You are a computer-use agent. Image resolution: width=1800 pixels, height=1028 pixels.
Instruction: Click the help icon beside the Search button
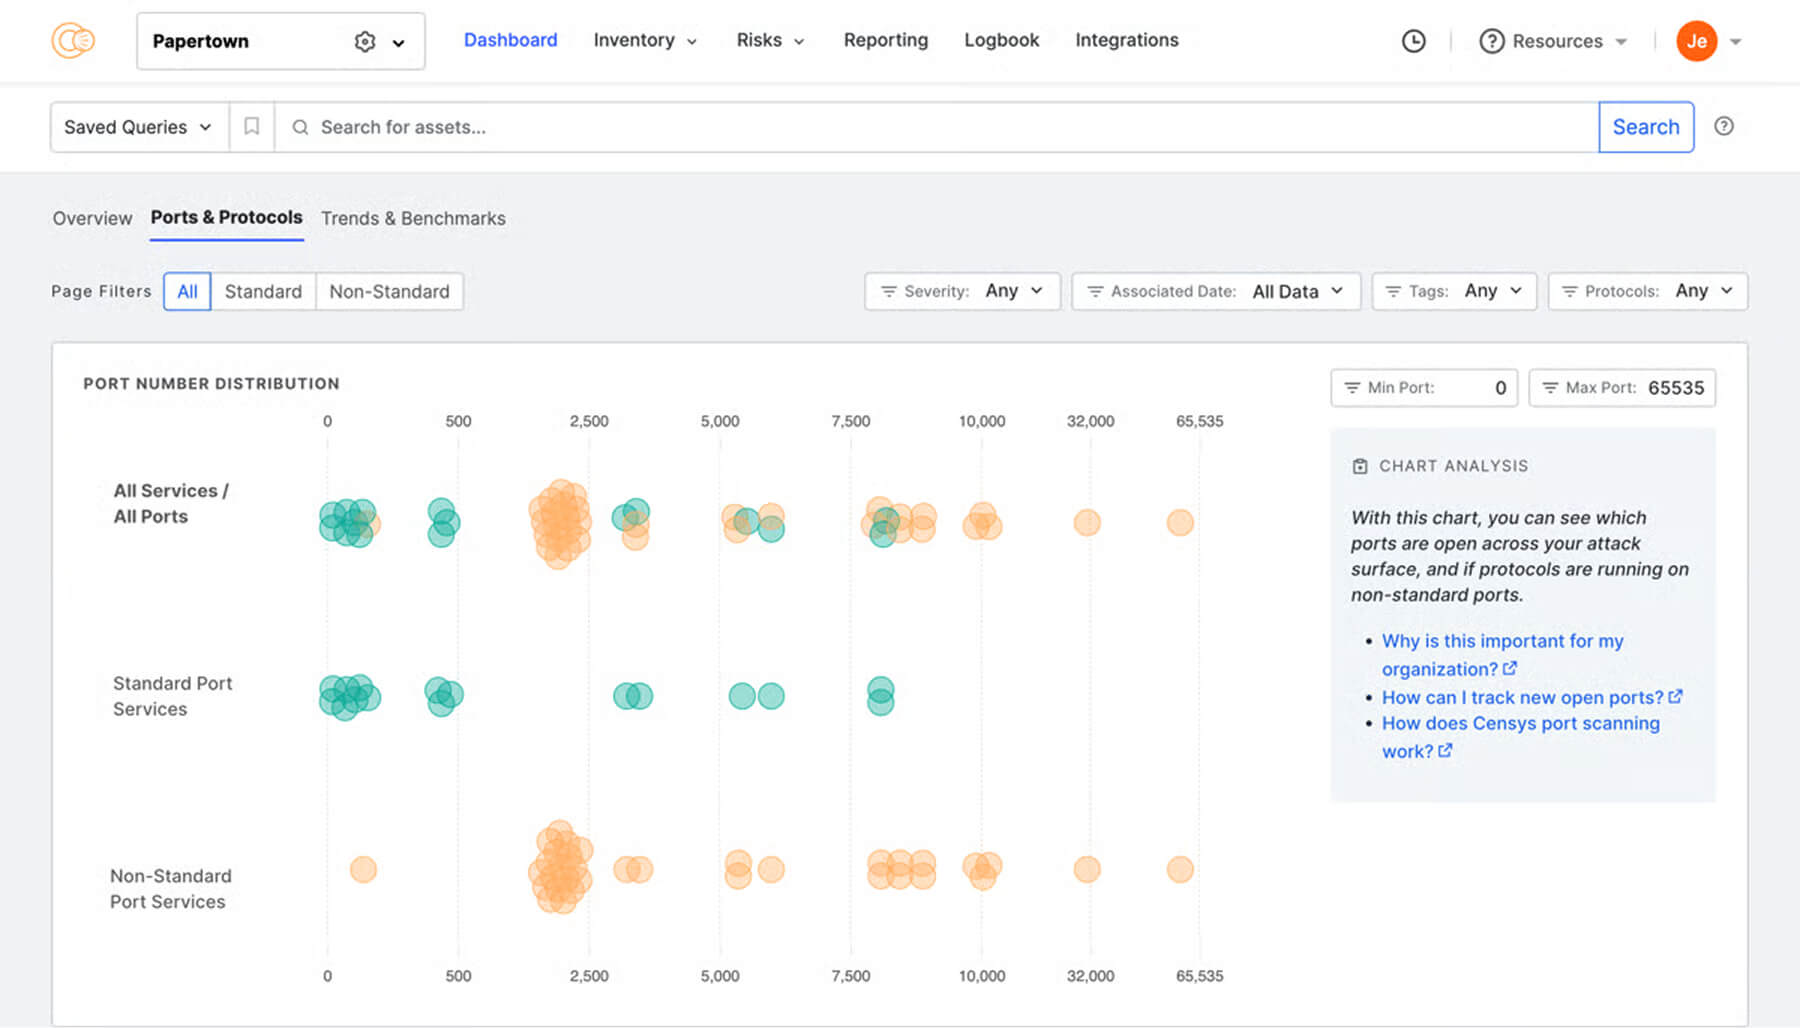[x=1724, y=126]
